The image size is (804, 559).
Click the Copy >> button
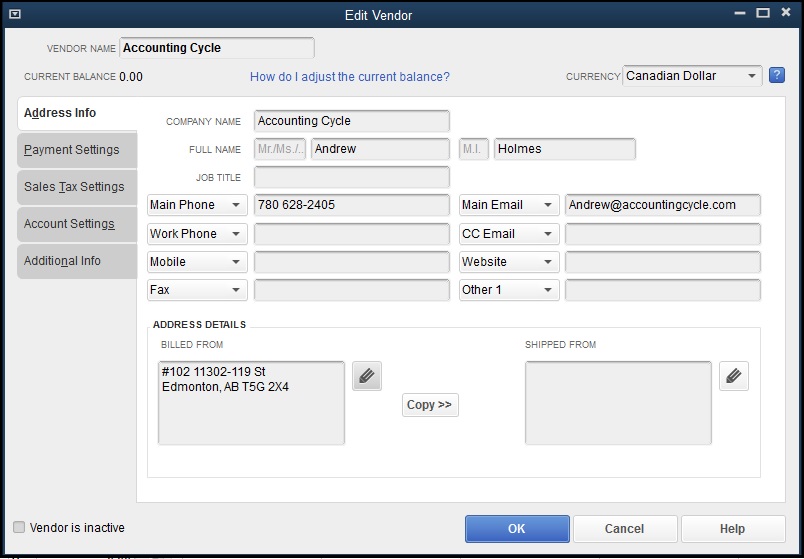(430, 405)
